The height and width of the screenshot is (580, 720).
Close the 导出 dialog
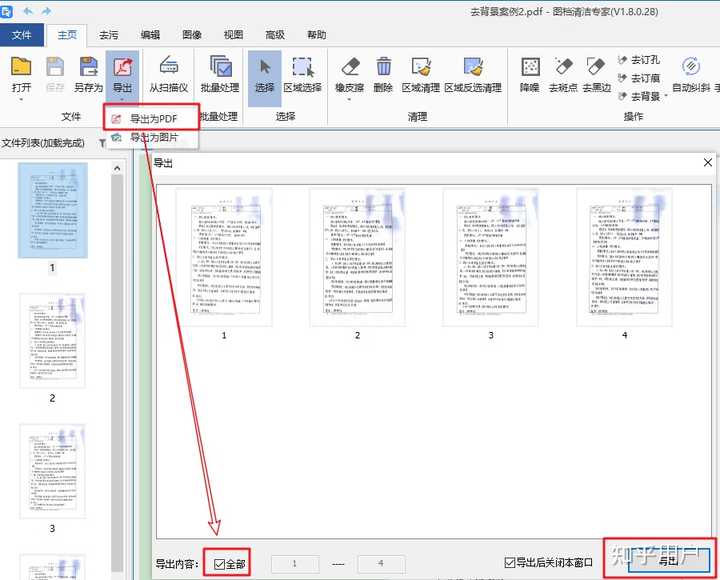coord(708,163)
